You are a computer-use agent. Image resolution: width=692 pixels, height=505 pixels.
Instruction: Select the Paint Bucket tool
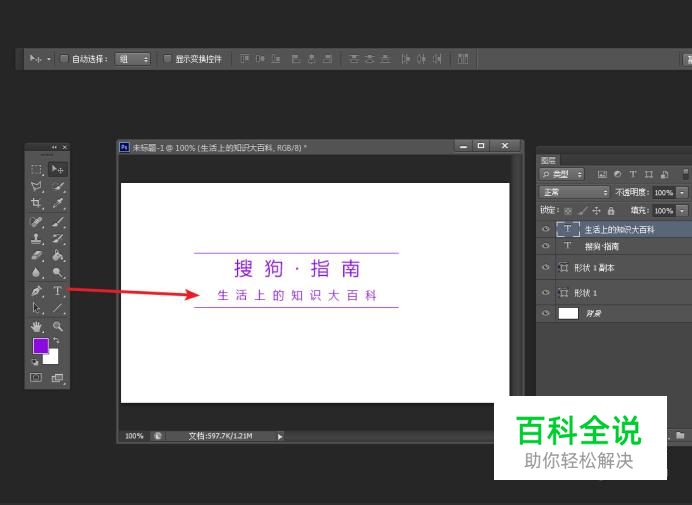[x=58, y=256]
